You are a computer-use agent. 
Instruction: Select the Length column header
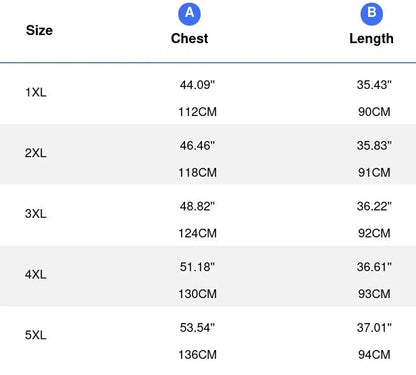[371, 39]
